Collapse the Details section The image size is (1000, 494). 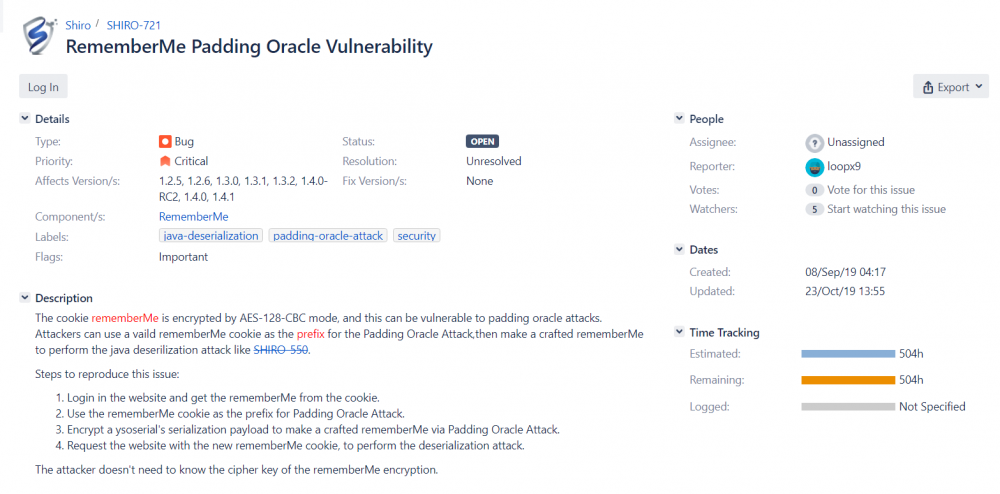[24, 119]
